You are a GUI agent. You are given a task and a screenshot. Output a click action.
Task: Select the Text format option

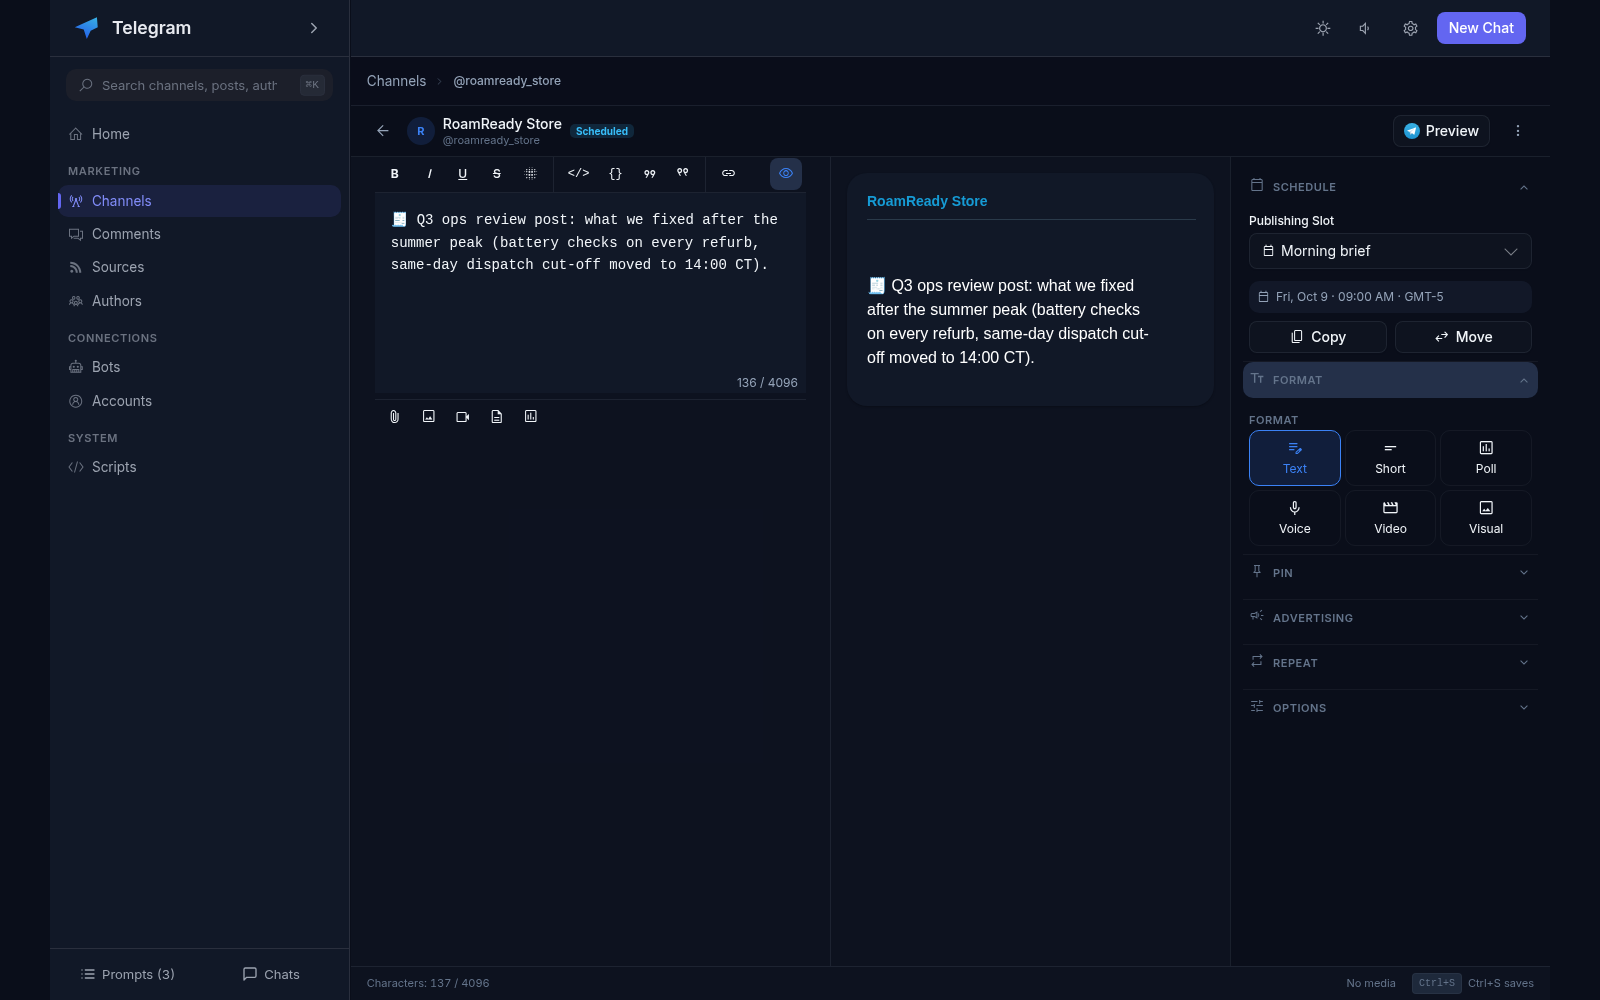tap(1295, 458)
